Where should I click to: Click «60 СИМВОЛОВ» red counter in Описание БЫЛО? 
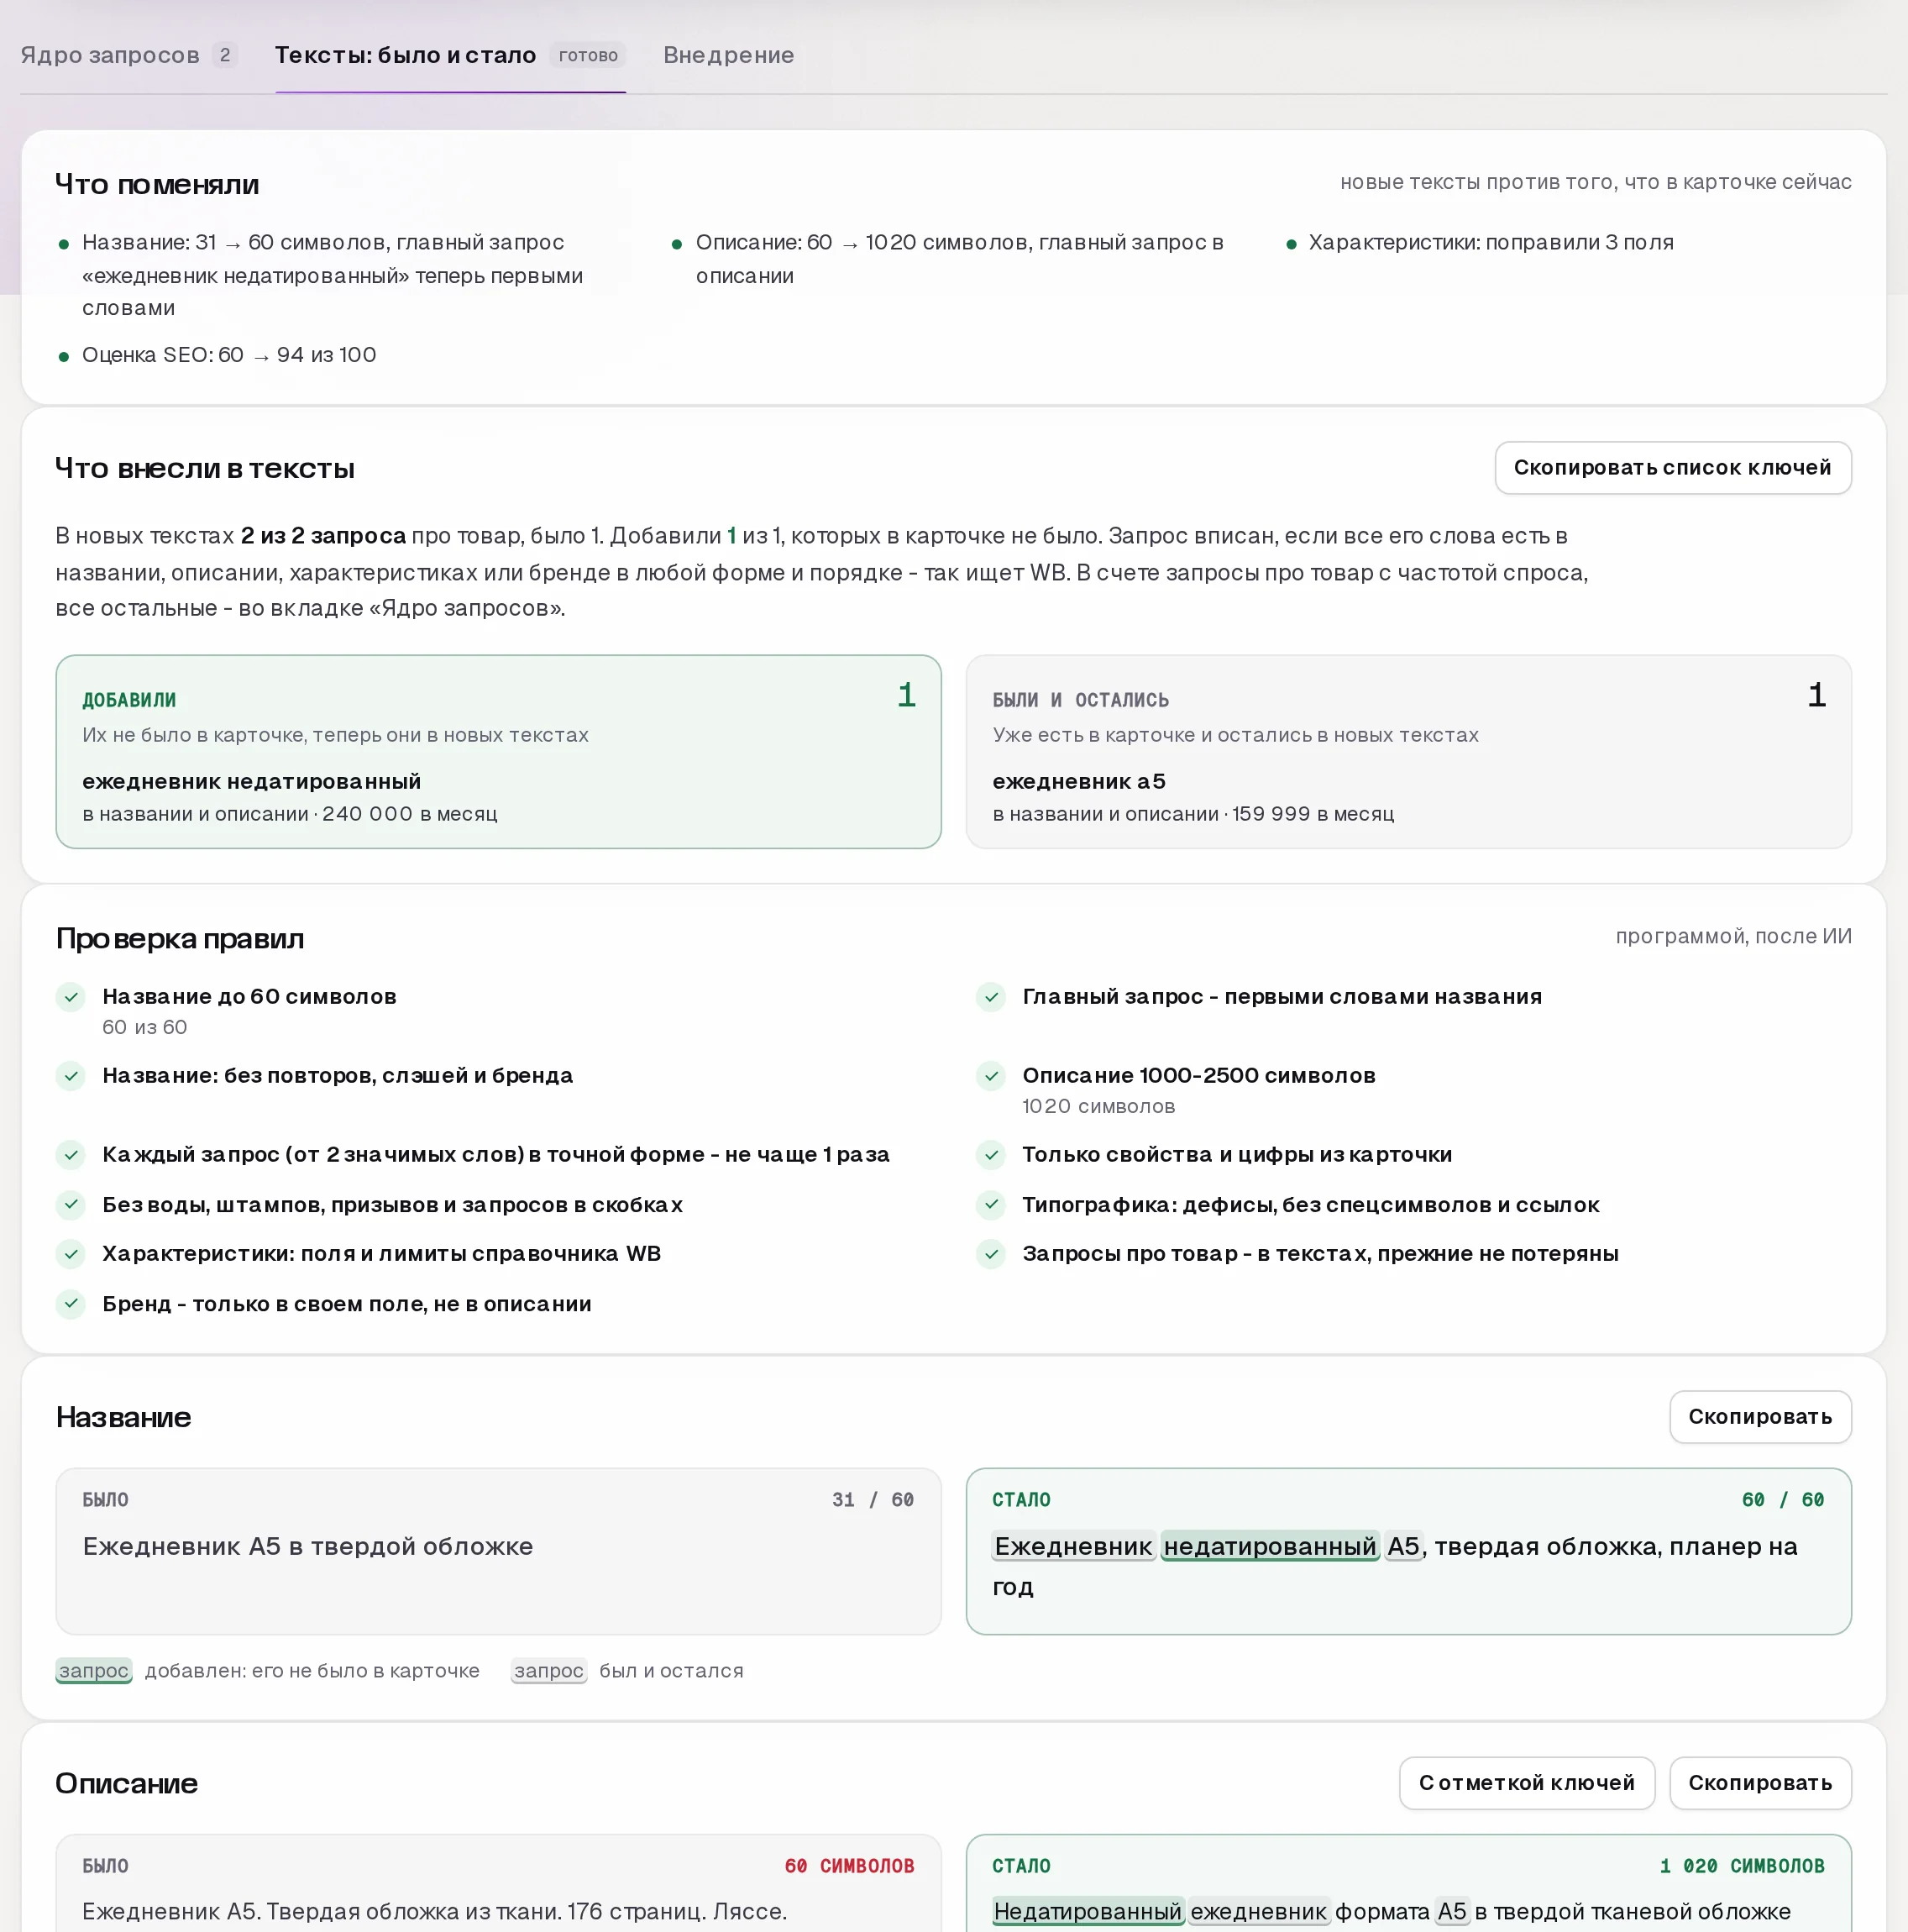[849, 1865]
